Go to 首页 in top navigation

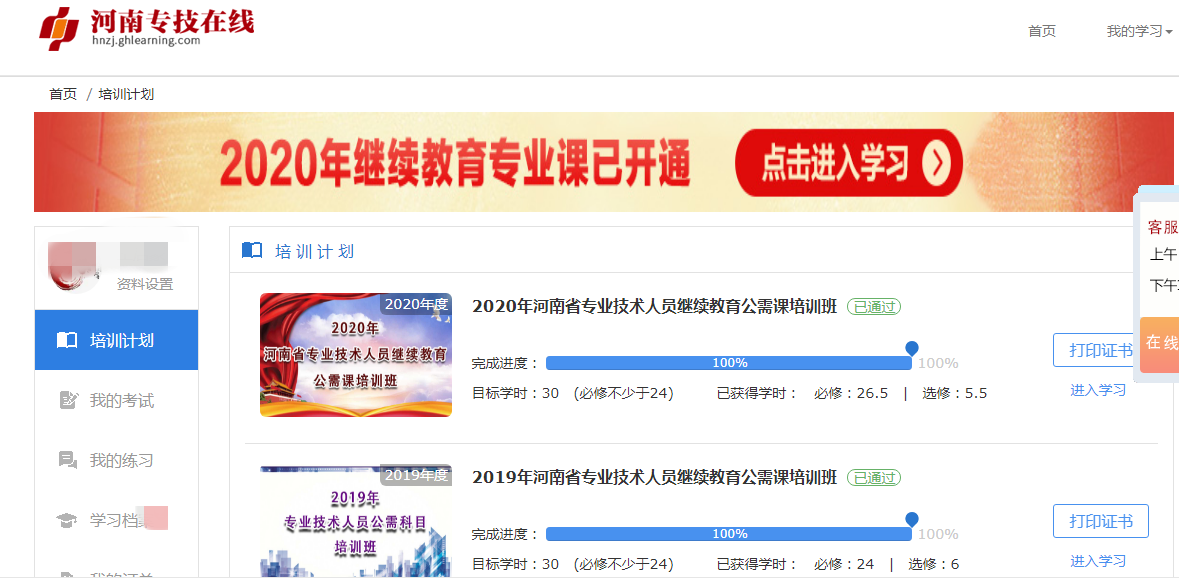[x=1041, y=31]
